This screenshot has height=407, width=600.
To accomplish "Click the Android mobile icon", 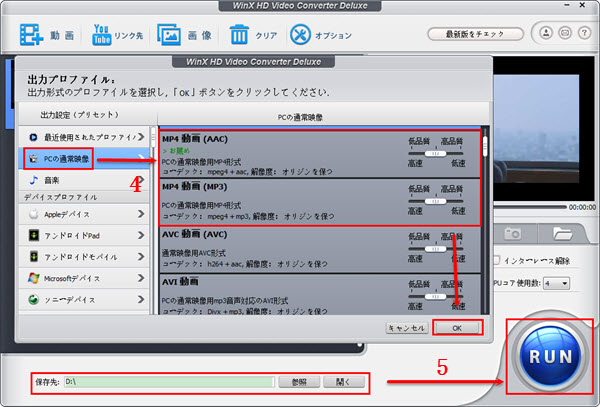I will 34,256.
